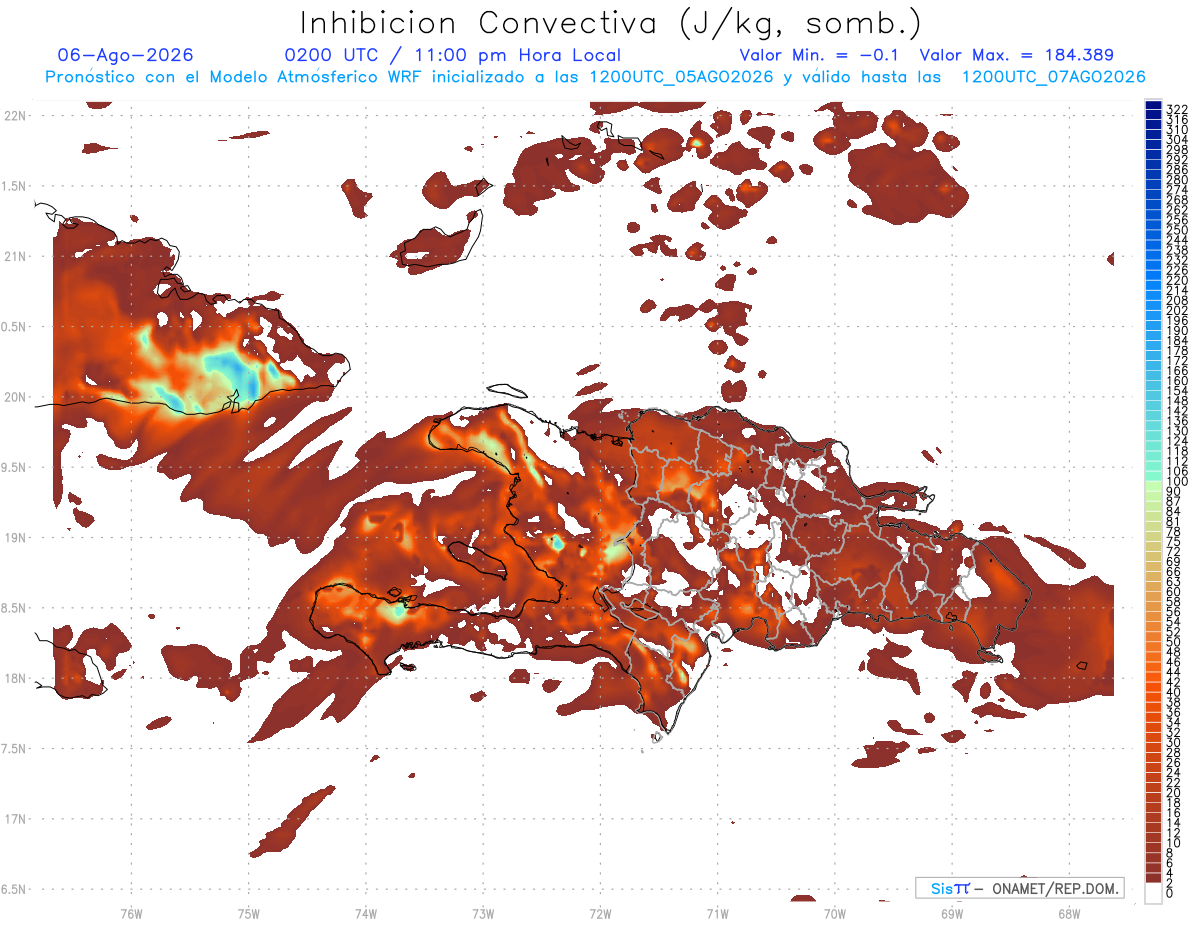Click the "70W" longitude label

click(x=834, y=913)
